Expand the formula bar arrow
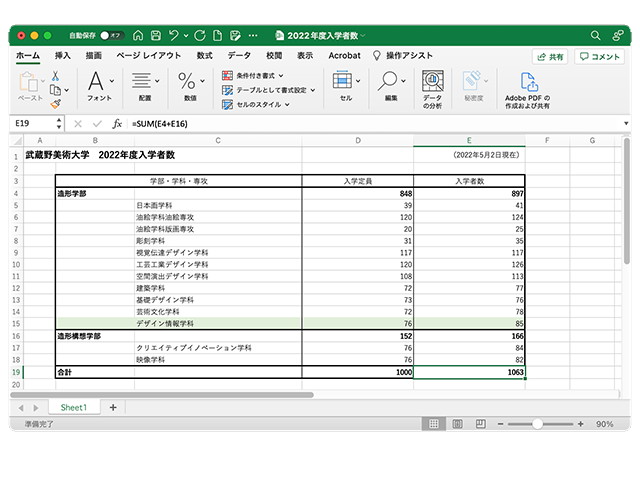 tap(626, 124)
